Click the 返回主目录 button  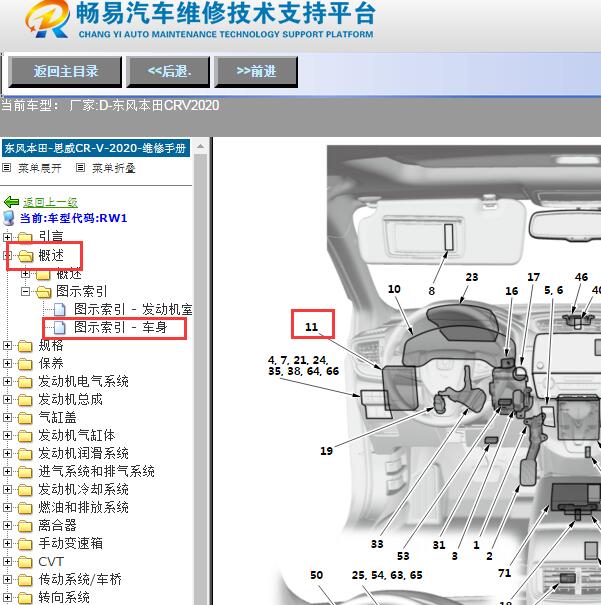(65, 72)
